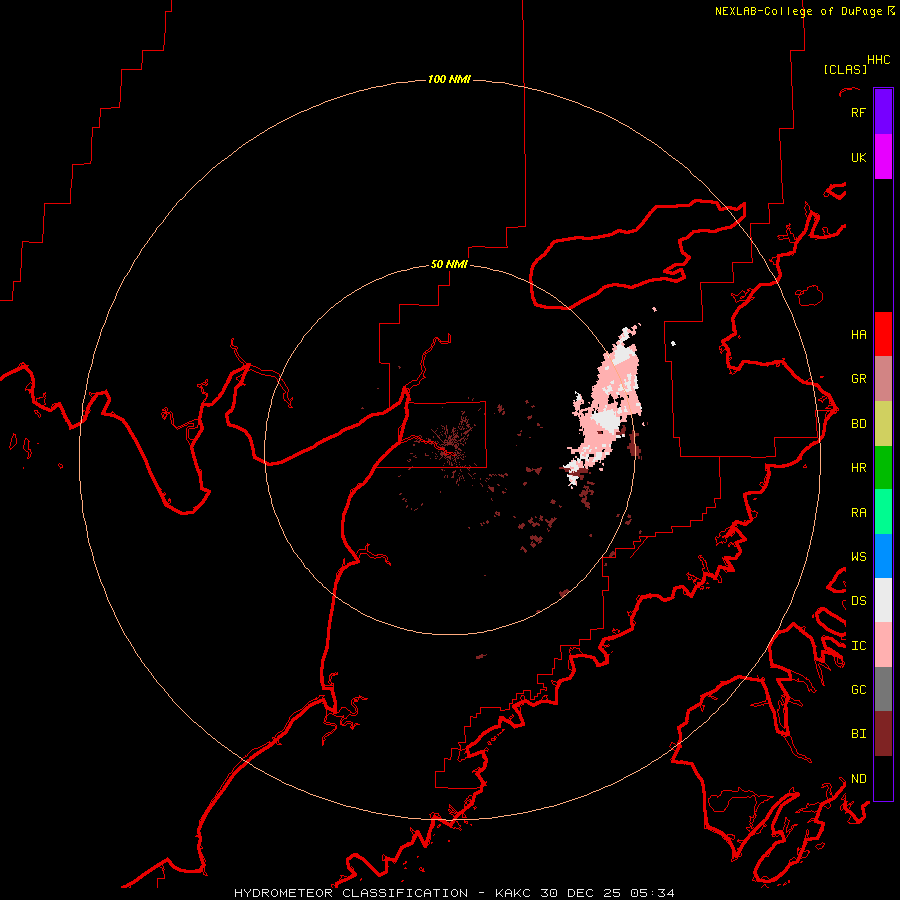Click the HA legend label
This screenshot has height=900, width=900.
(x=858, y=334)
